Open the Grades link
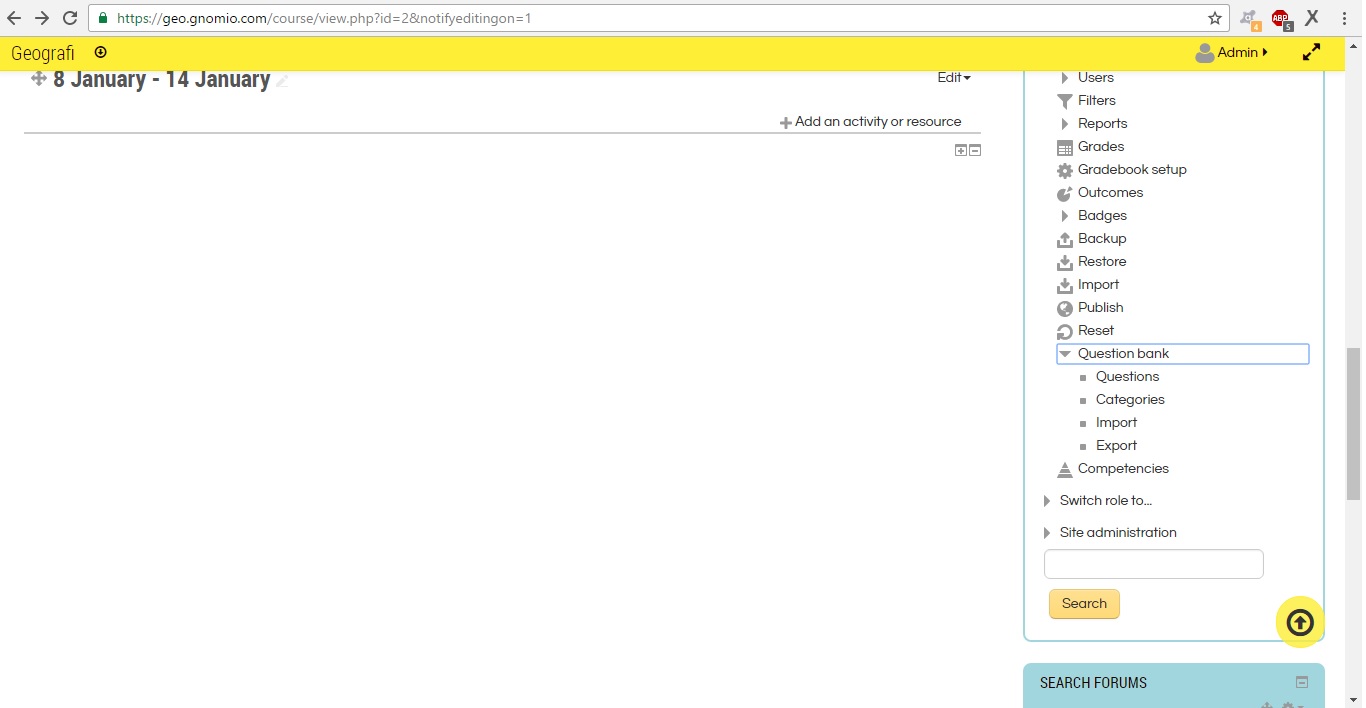The image size is (1366, 708). (1101, 147)
